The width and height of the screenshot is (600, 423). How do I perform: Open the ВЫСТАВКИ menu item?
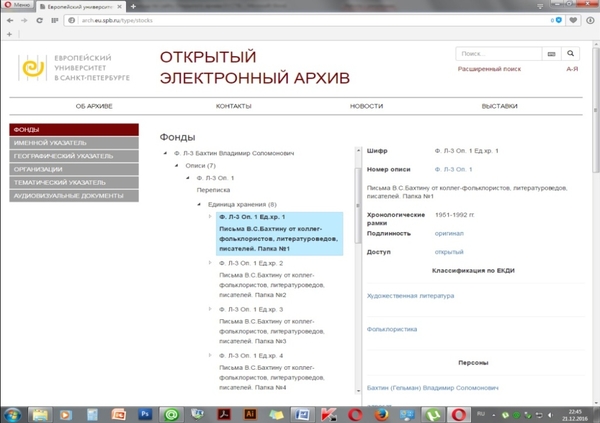point(499,106)
